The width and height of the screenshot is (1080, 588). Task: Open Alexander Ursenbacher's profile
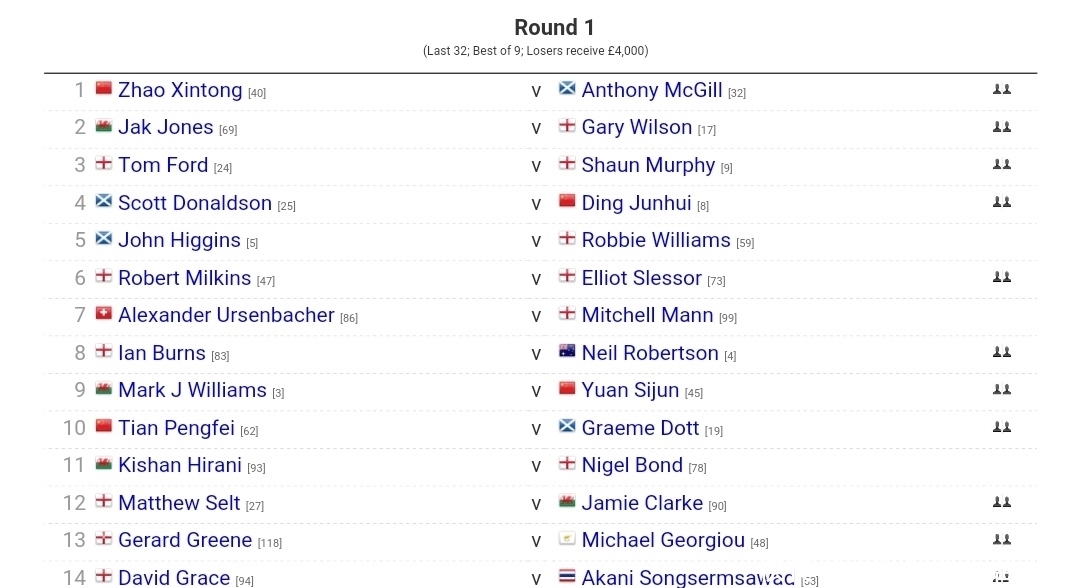coord(226,315)
